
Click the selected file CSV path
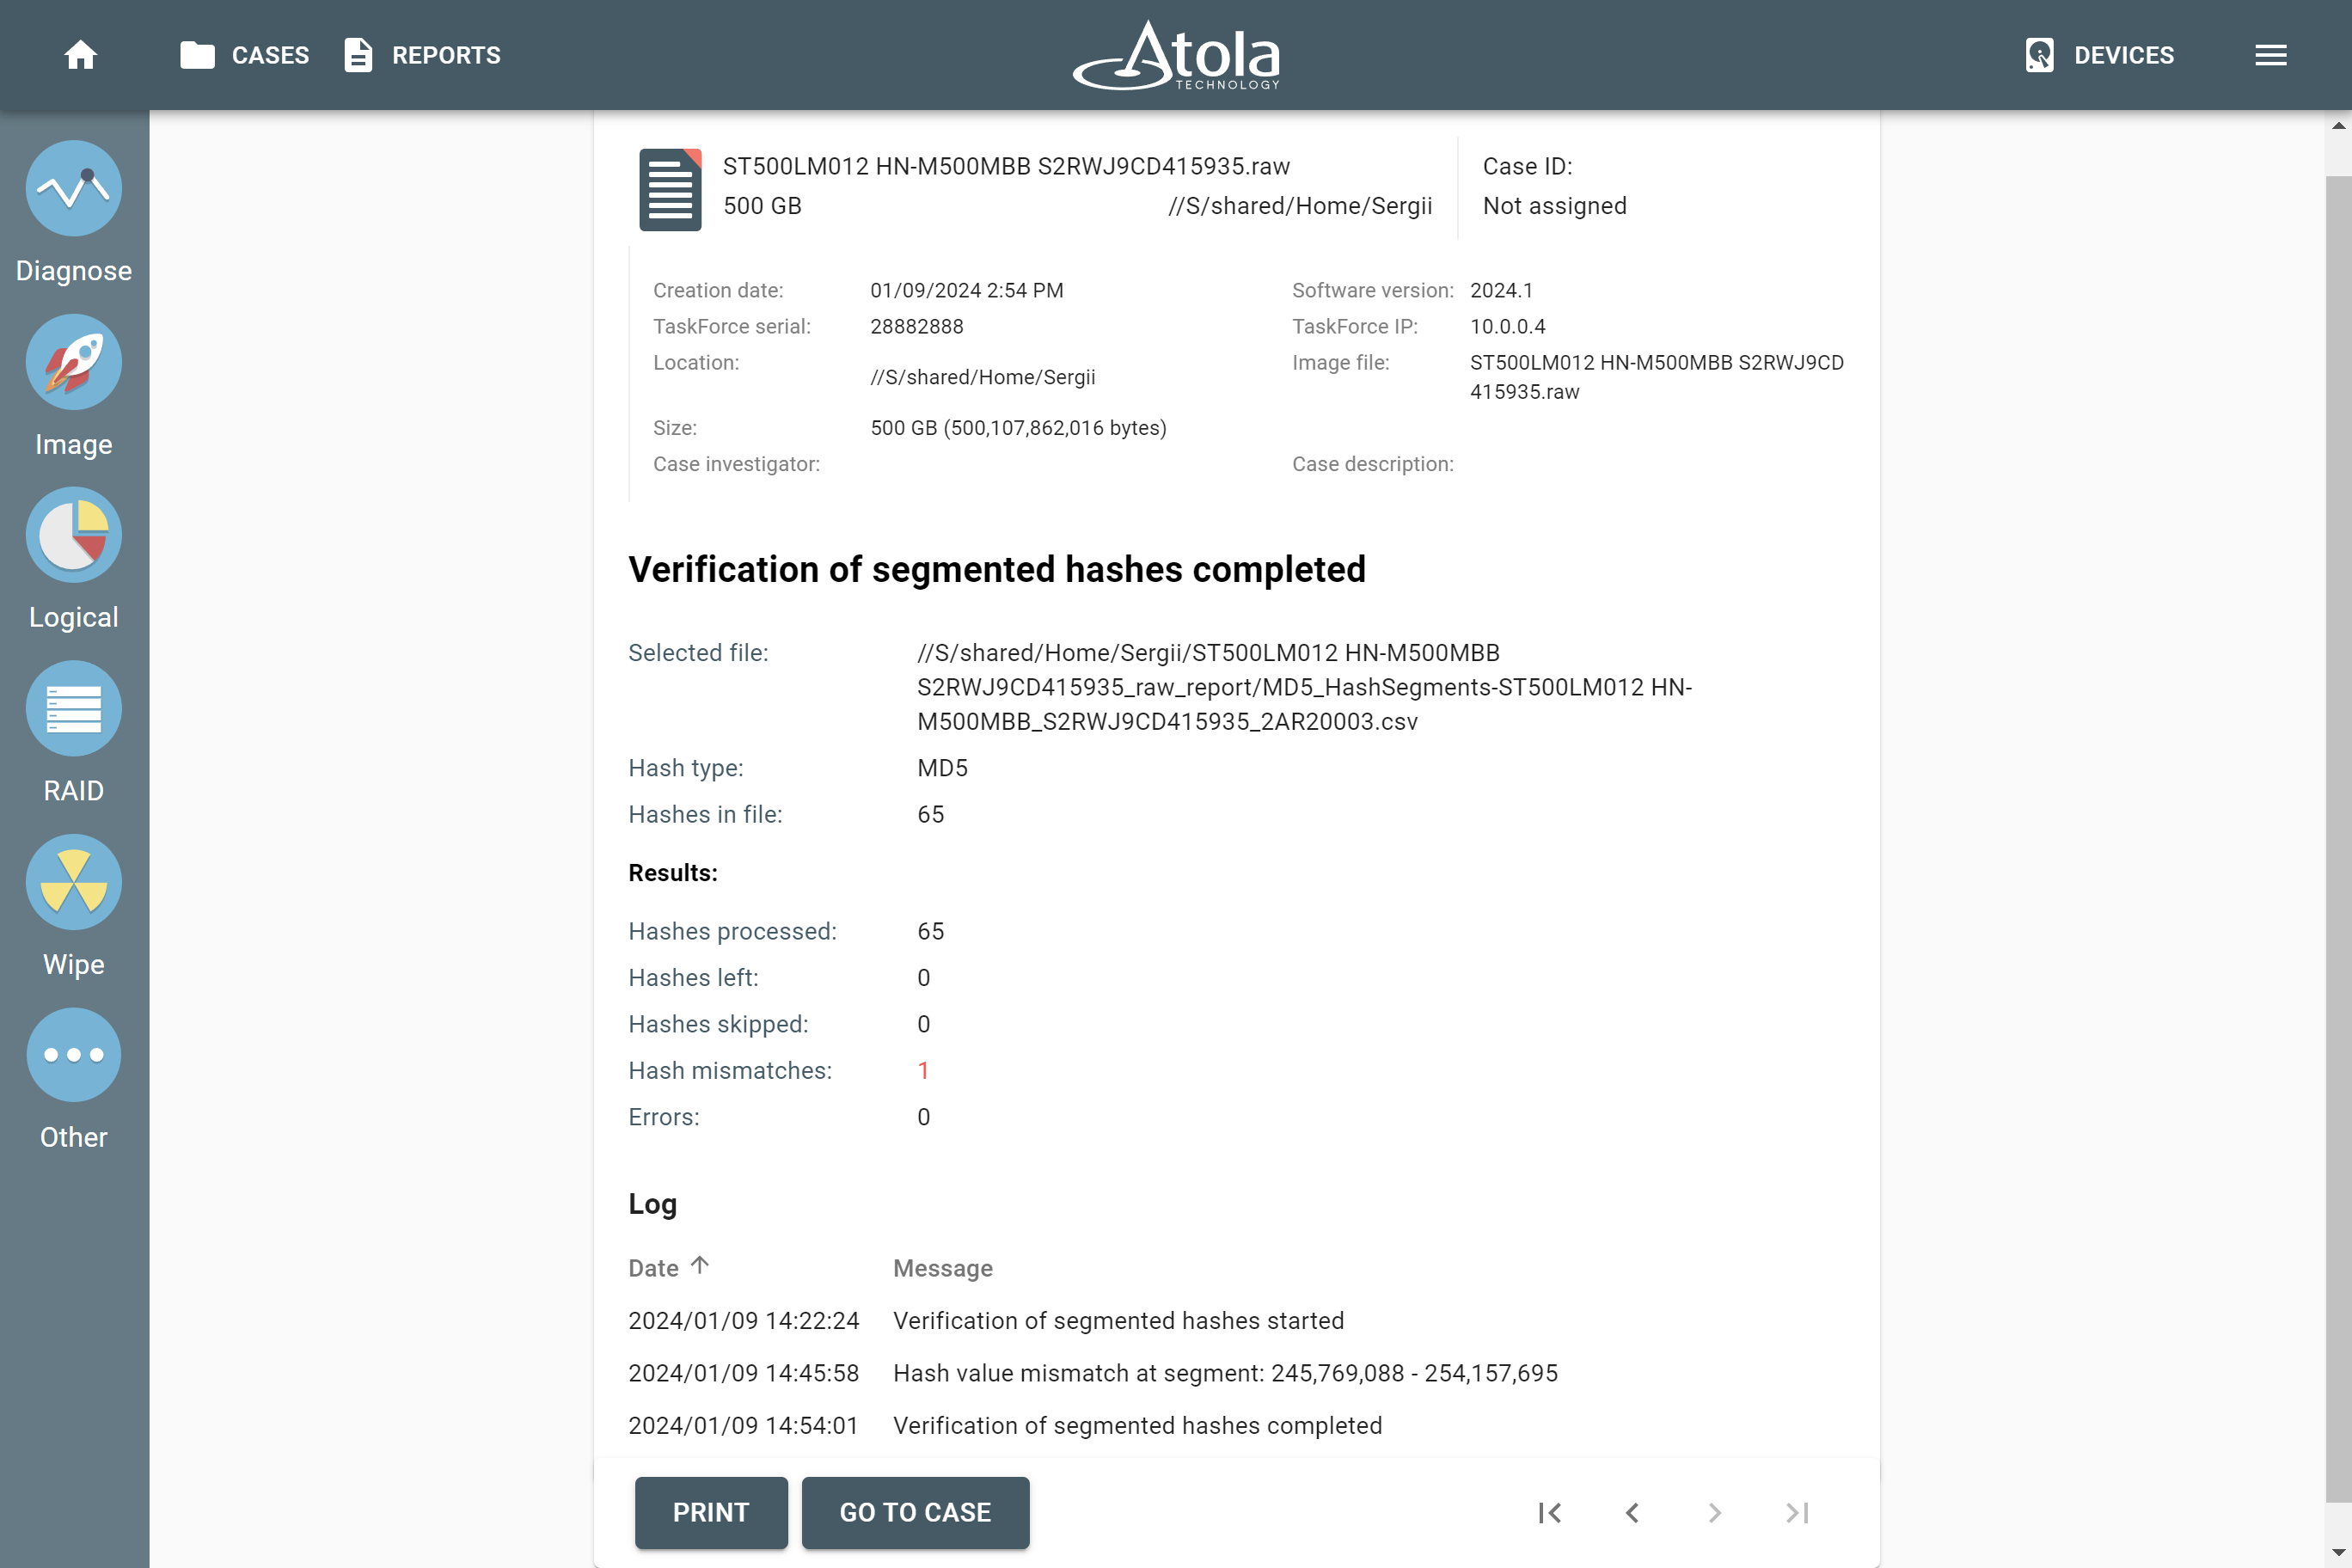pyautogui.click(x=1304, y=687)
